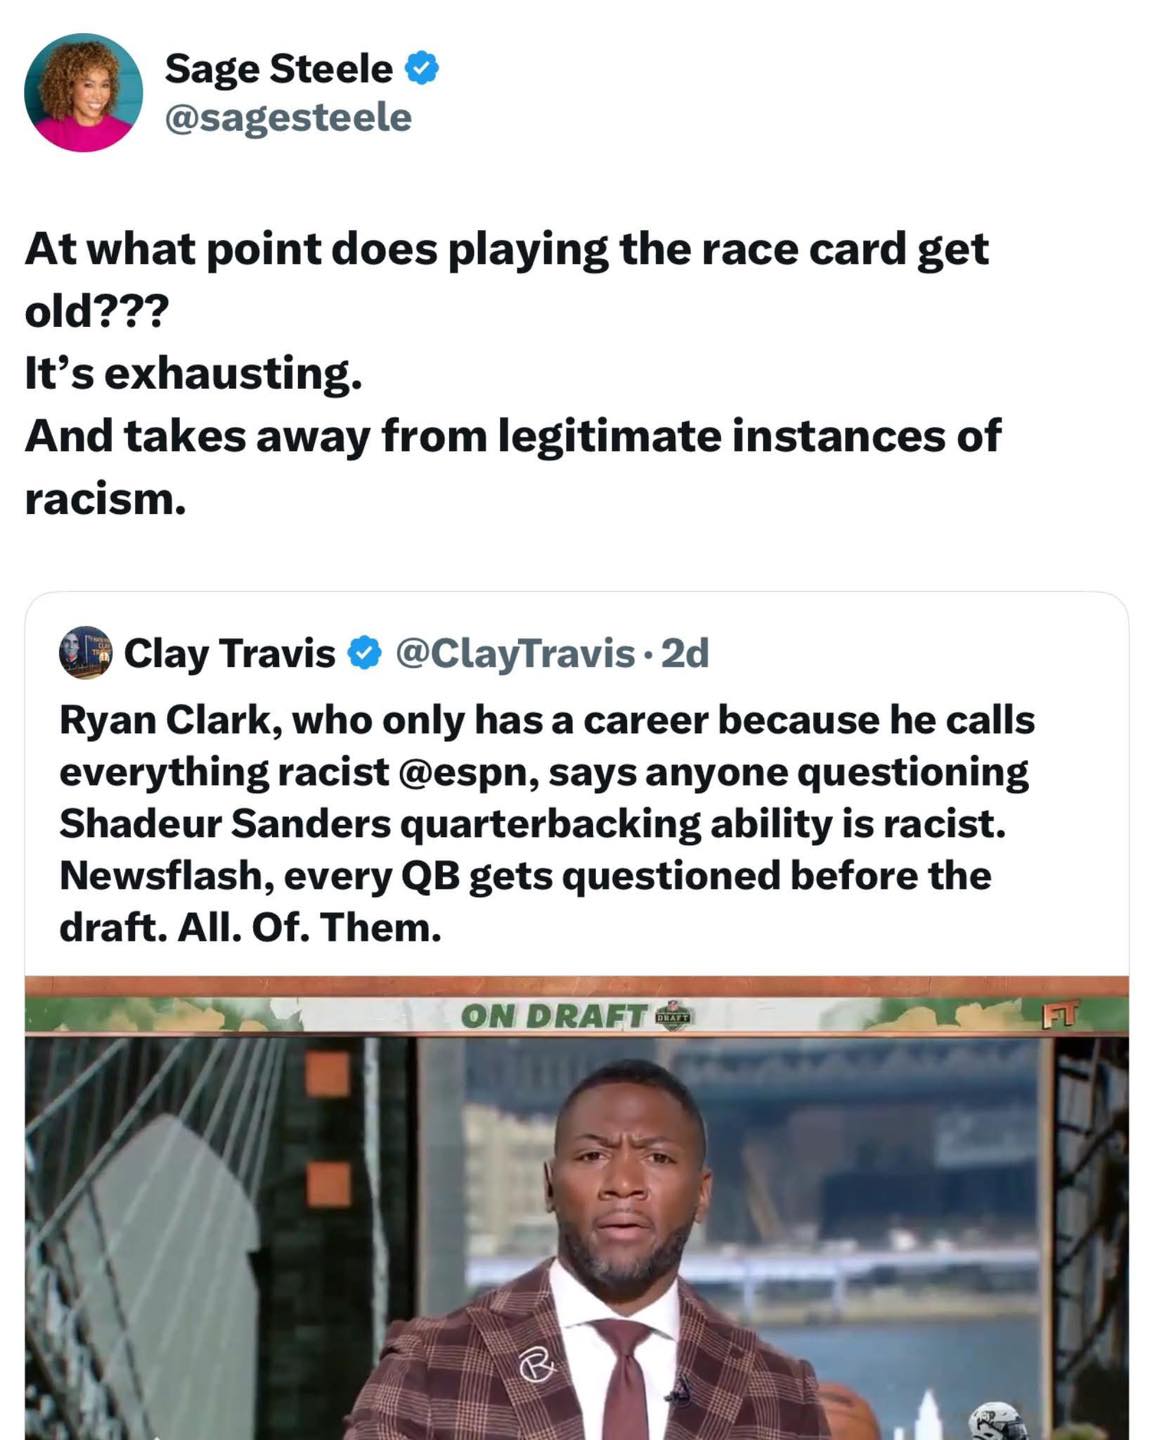Click the 2d timestamp on quoted tweet
Viewport: 1154px width, 1440px height.
pos(686,654)
